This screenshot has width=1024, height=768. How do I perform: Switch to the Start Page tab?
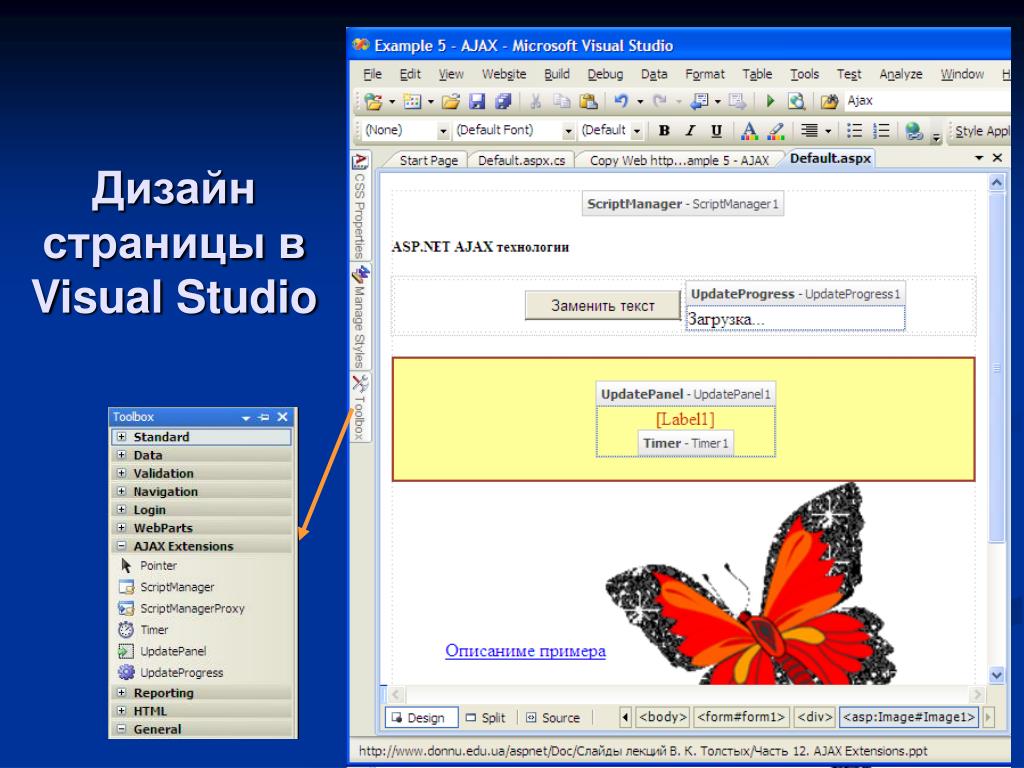click(428, 160)
